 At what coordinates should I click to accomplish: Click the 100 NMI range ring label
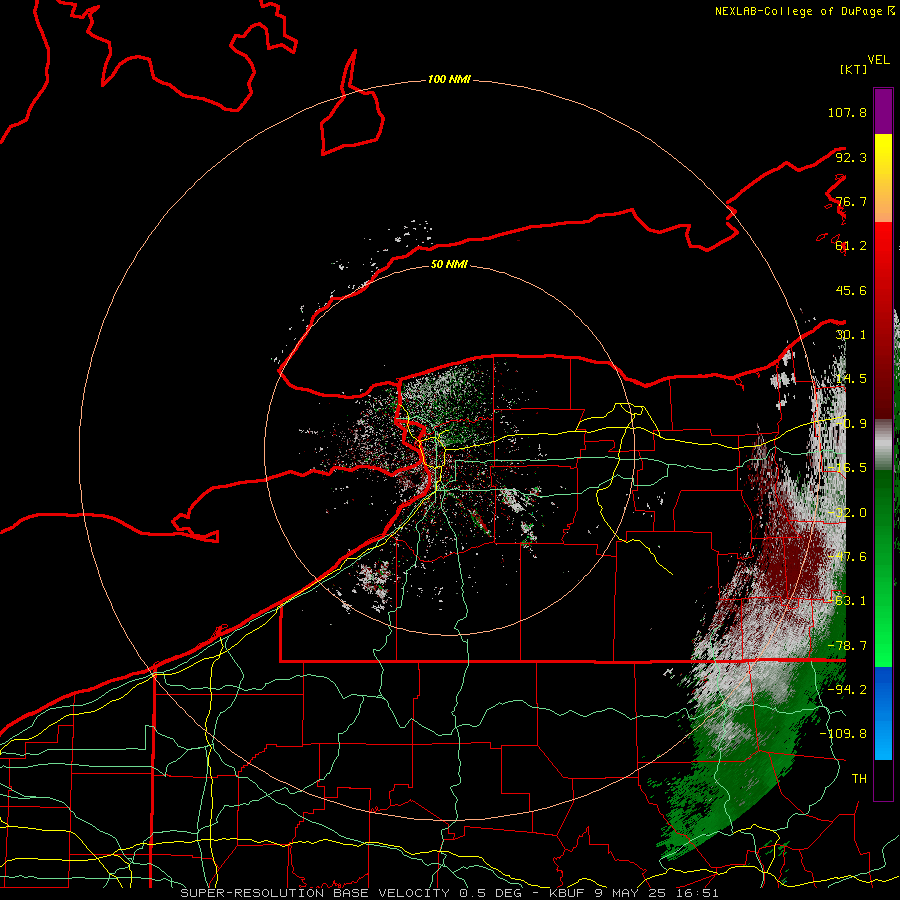(x=449, y=79)
